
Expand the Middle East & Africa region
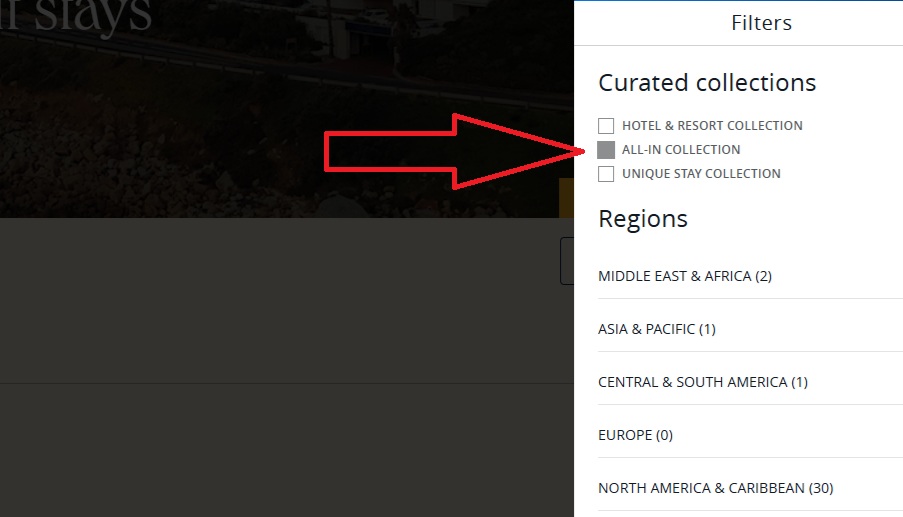coord(750,276)
